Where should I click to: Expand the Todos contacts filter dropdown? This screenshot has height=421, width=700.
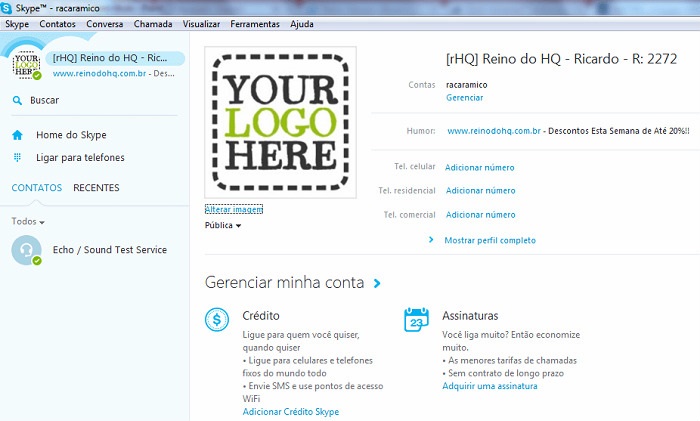click(x=28, y=221)
